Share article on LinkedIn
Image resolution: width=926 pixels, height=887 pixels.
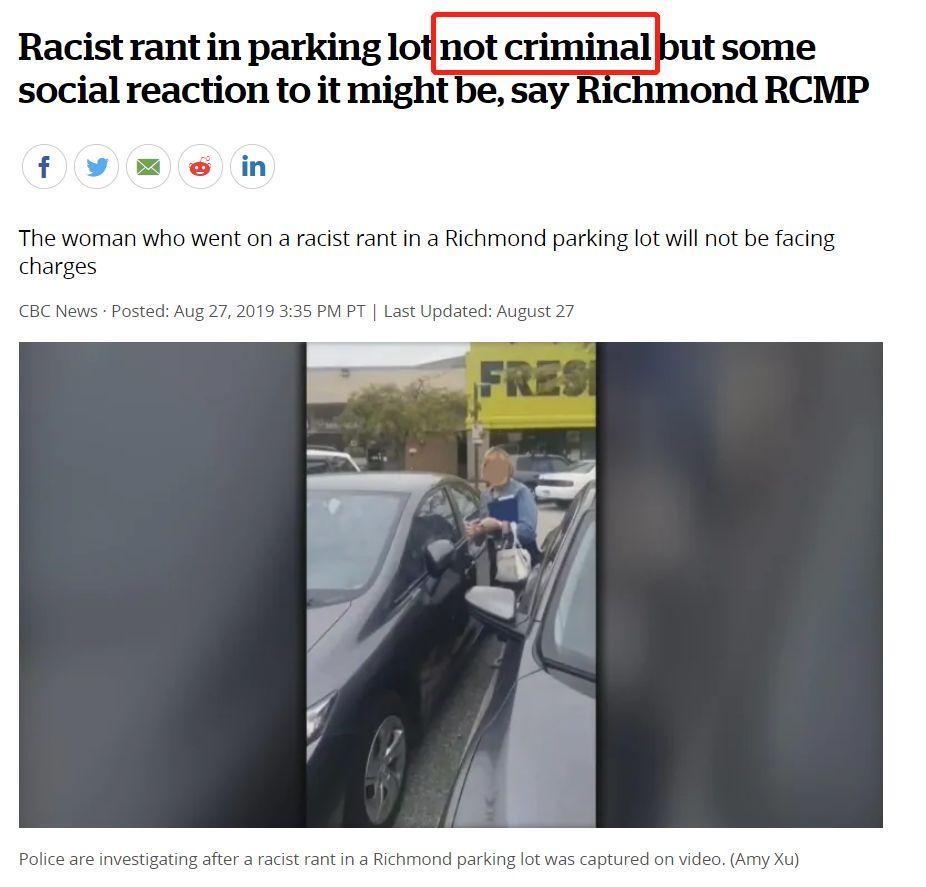coord(252,167)
